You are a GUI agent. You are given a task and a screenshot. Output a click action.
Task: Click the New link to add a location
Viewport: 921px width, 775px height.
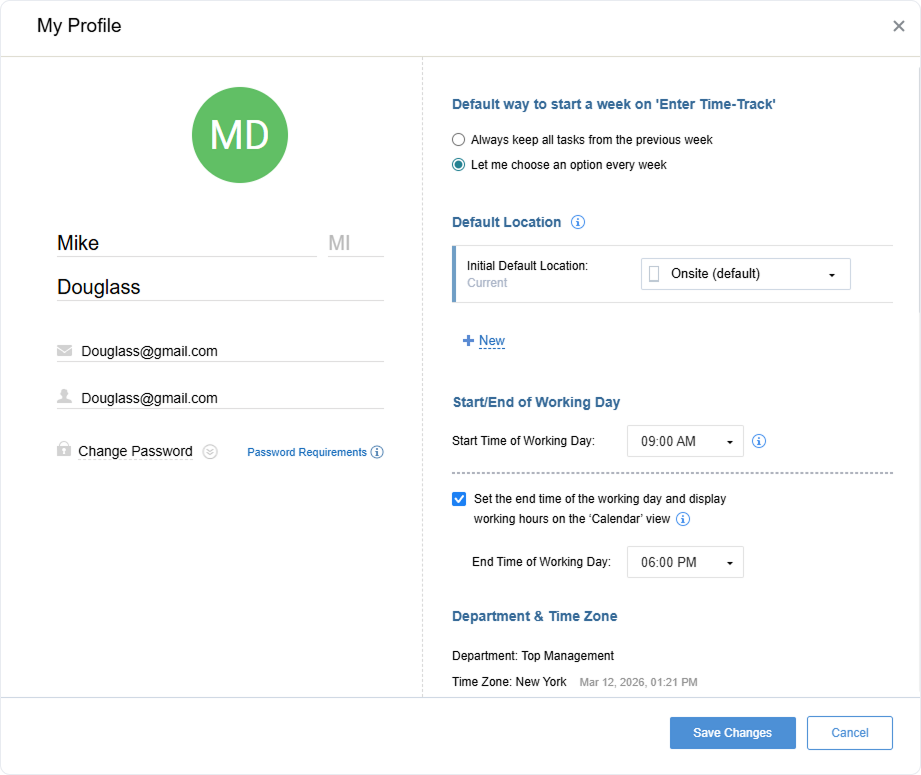(483, 340)
